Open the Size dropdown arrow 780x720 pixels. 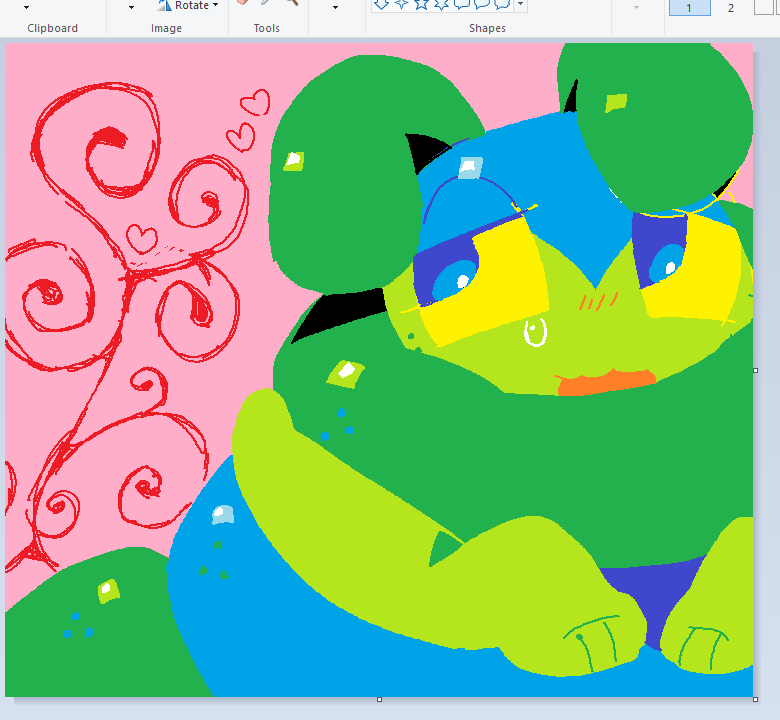(x=636, y=7)
